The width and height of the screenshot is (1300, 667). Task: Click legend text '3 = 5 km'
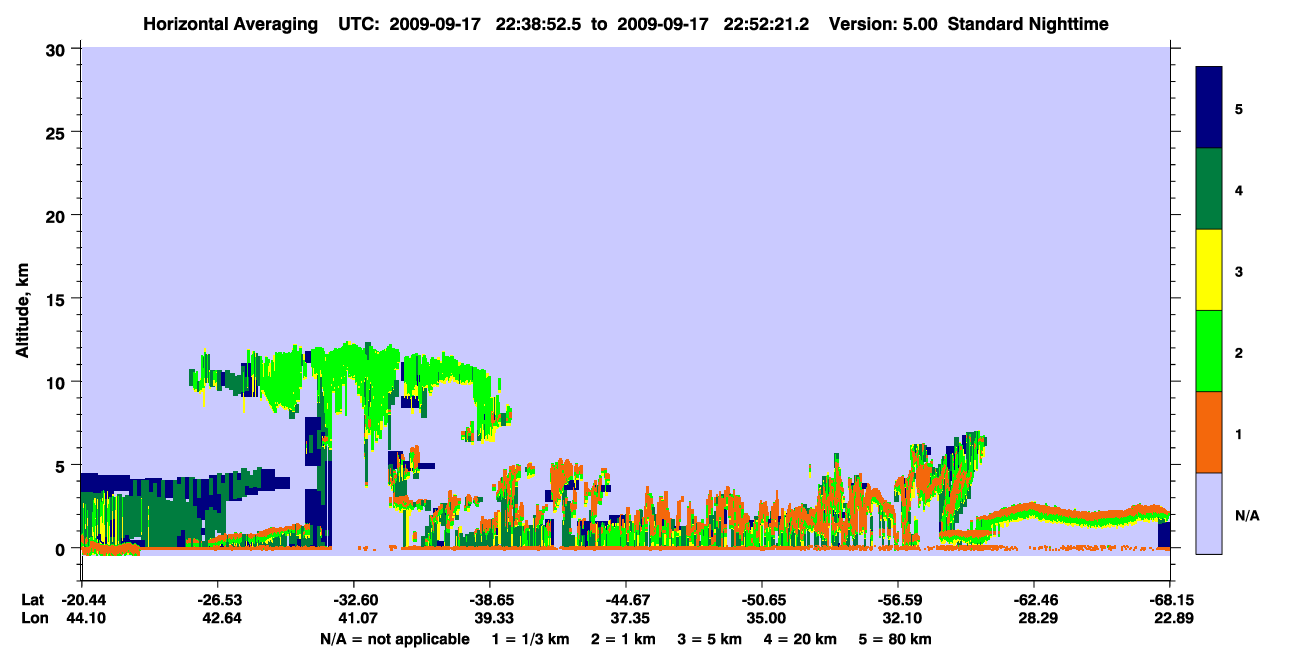pyautogui.click(x=711, y=639)
